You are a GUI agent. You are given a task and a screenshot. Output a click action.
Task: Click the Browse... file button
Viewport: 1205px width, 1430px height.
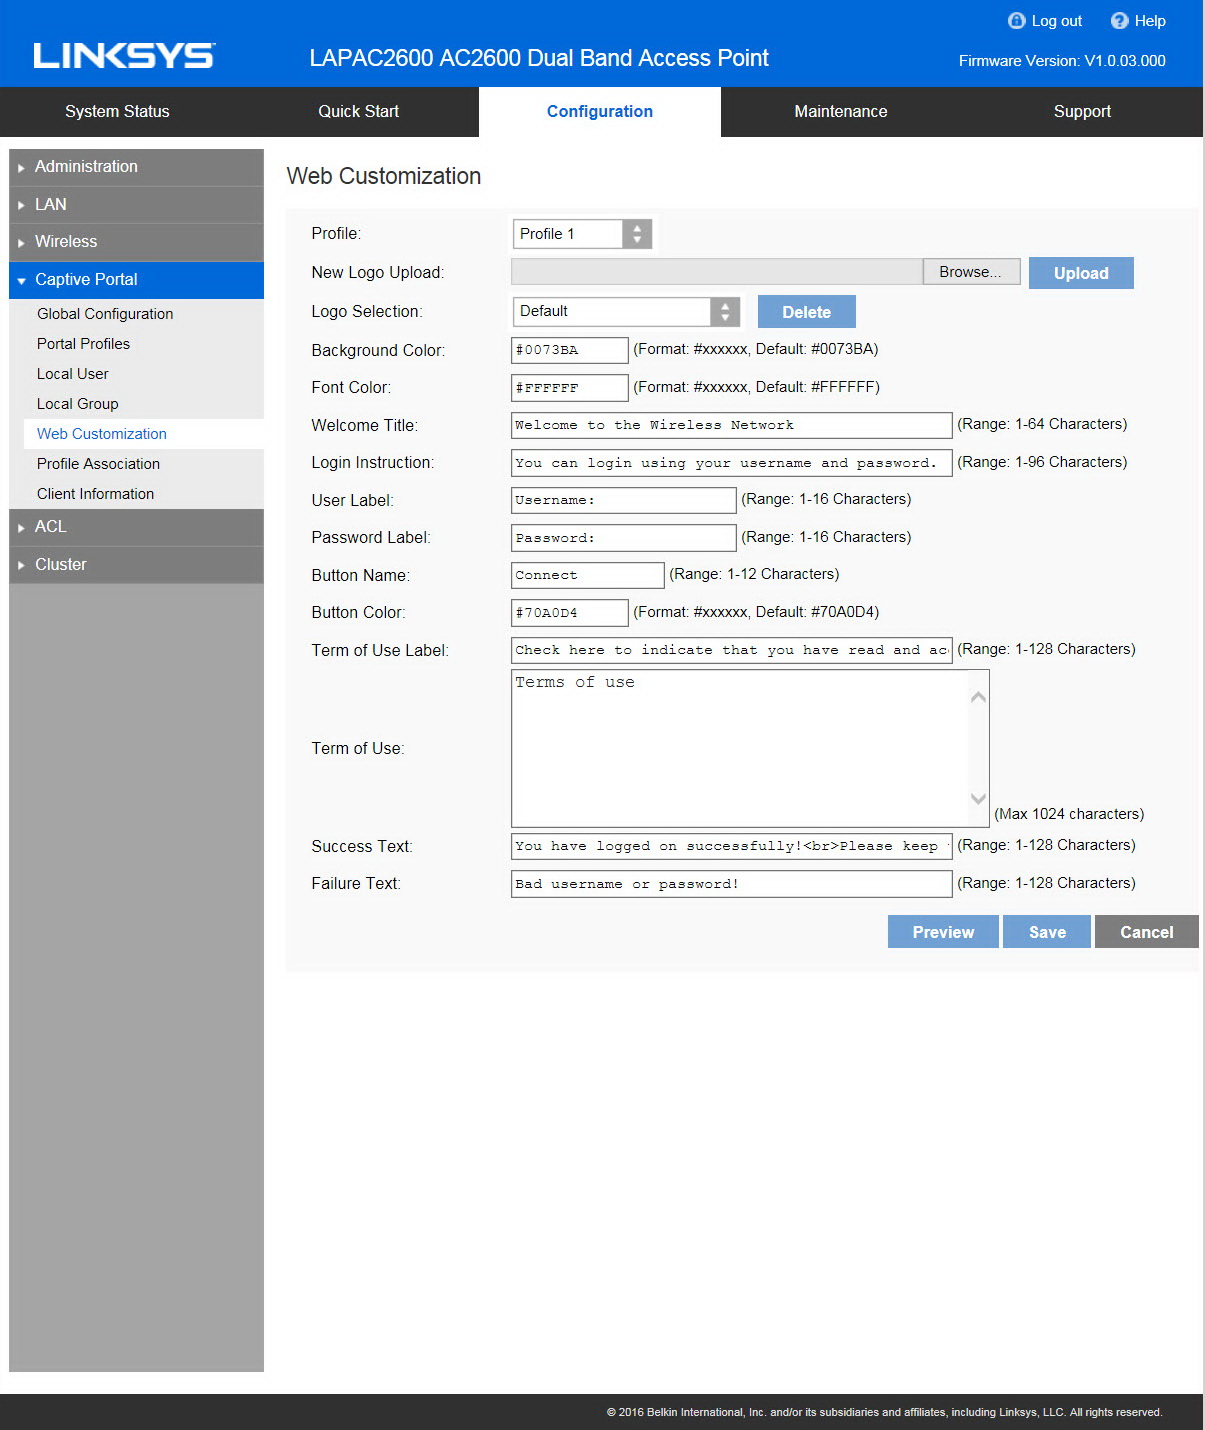[970, 272]
